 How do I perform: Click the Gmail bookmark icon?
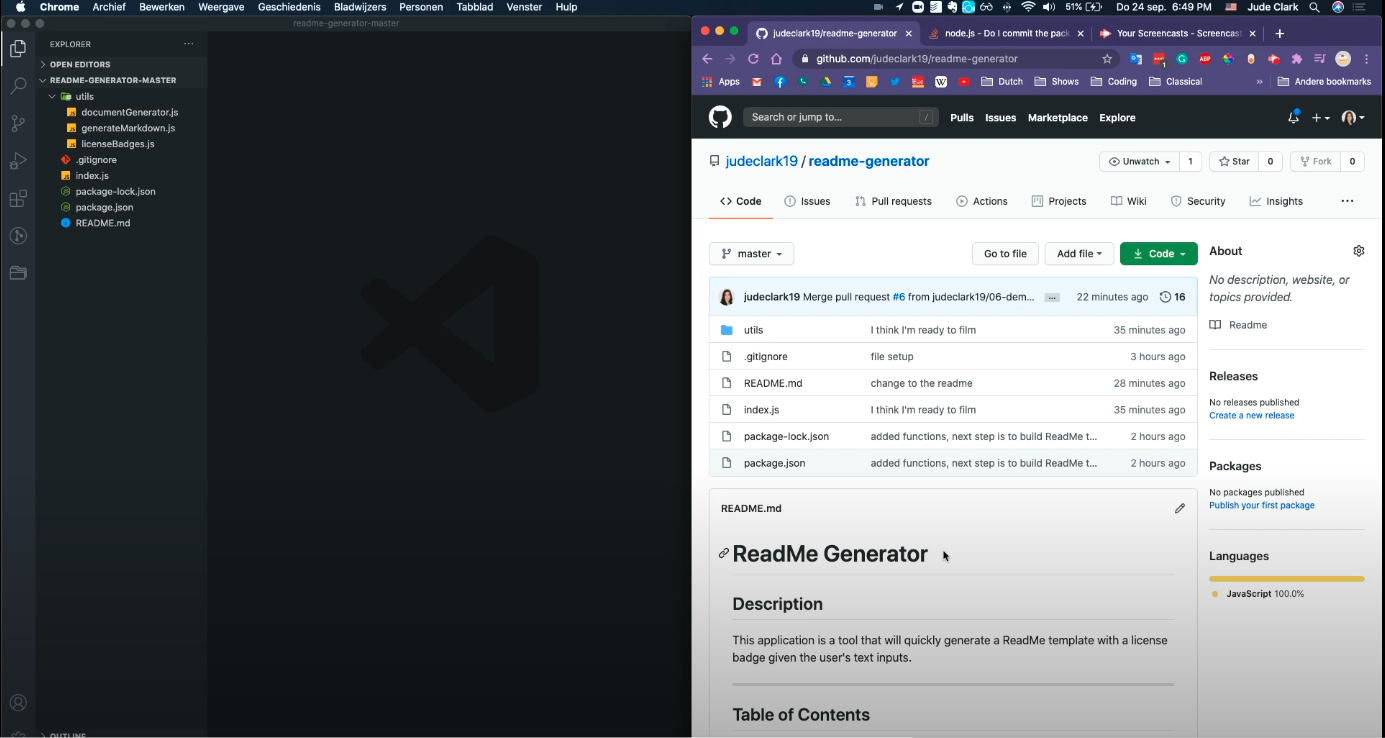tap(757, 82)
